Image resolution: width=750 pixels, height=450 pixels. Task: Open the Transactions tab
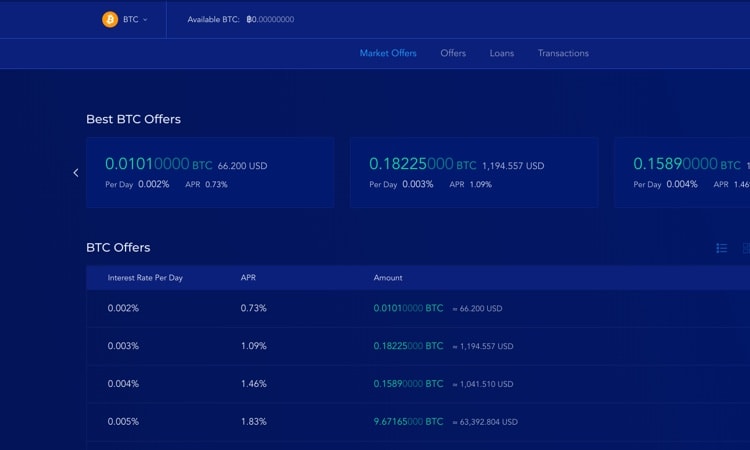point(563,53)
